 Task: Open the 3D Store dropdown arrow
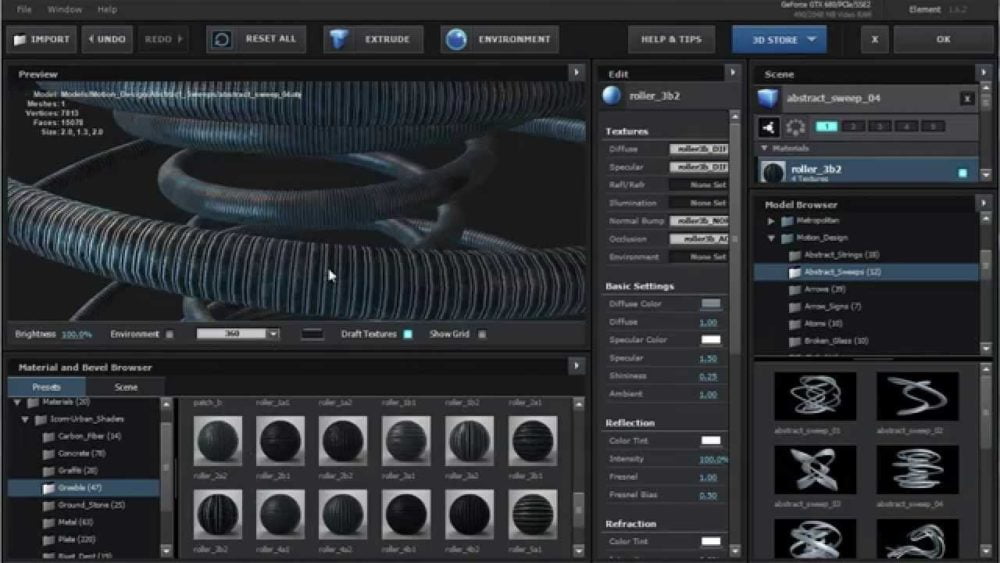[x=812, y=40]
